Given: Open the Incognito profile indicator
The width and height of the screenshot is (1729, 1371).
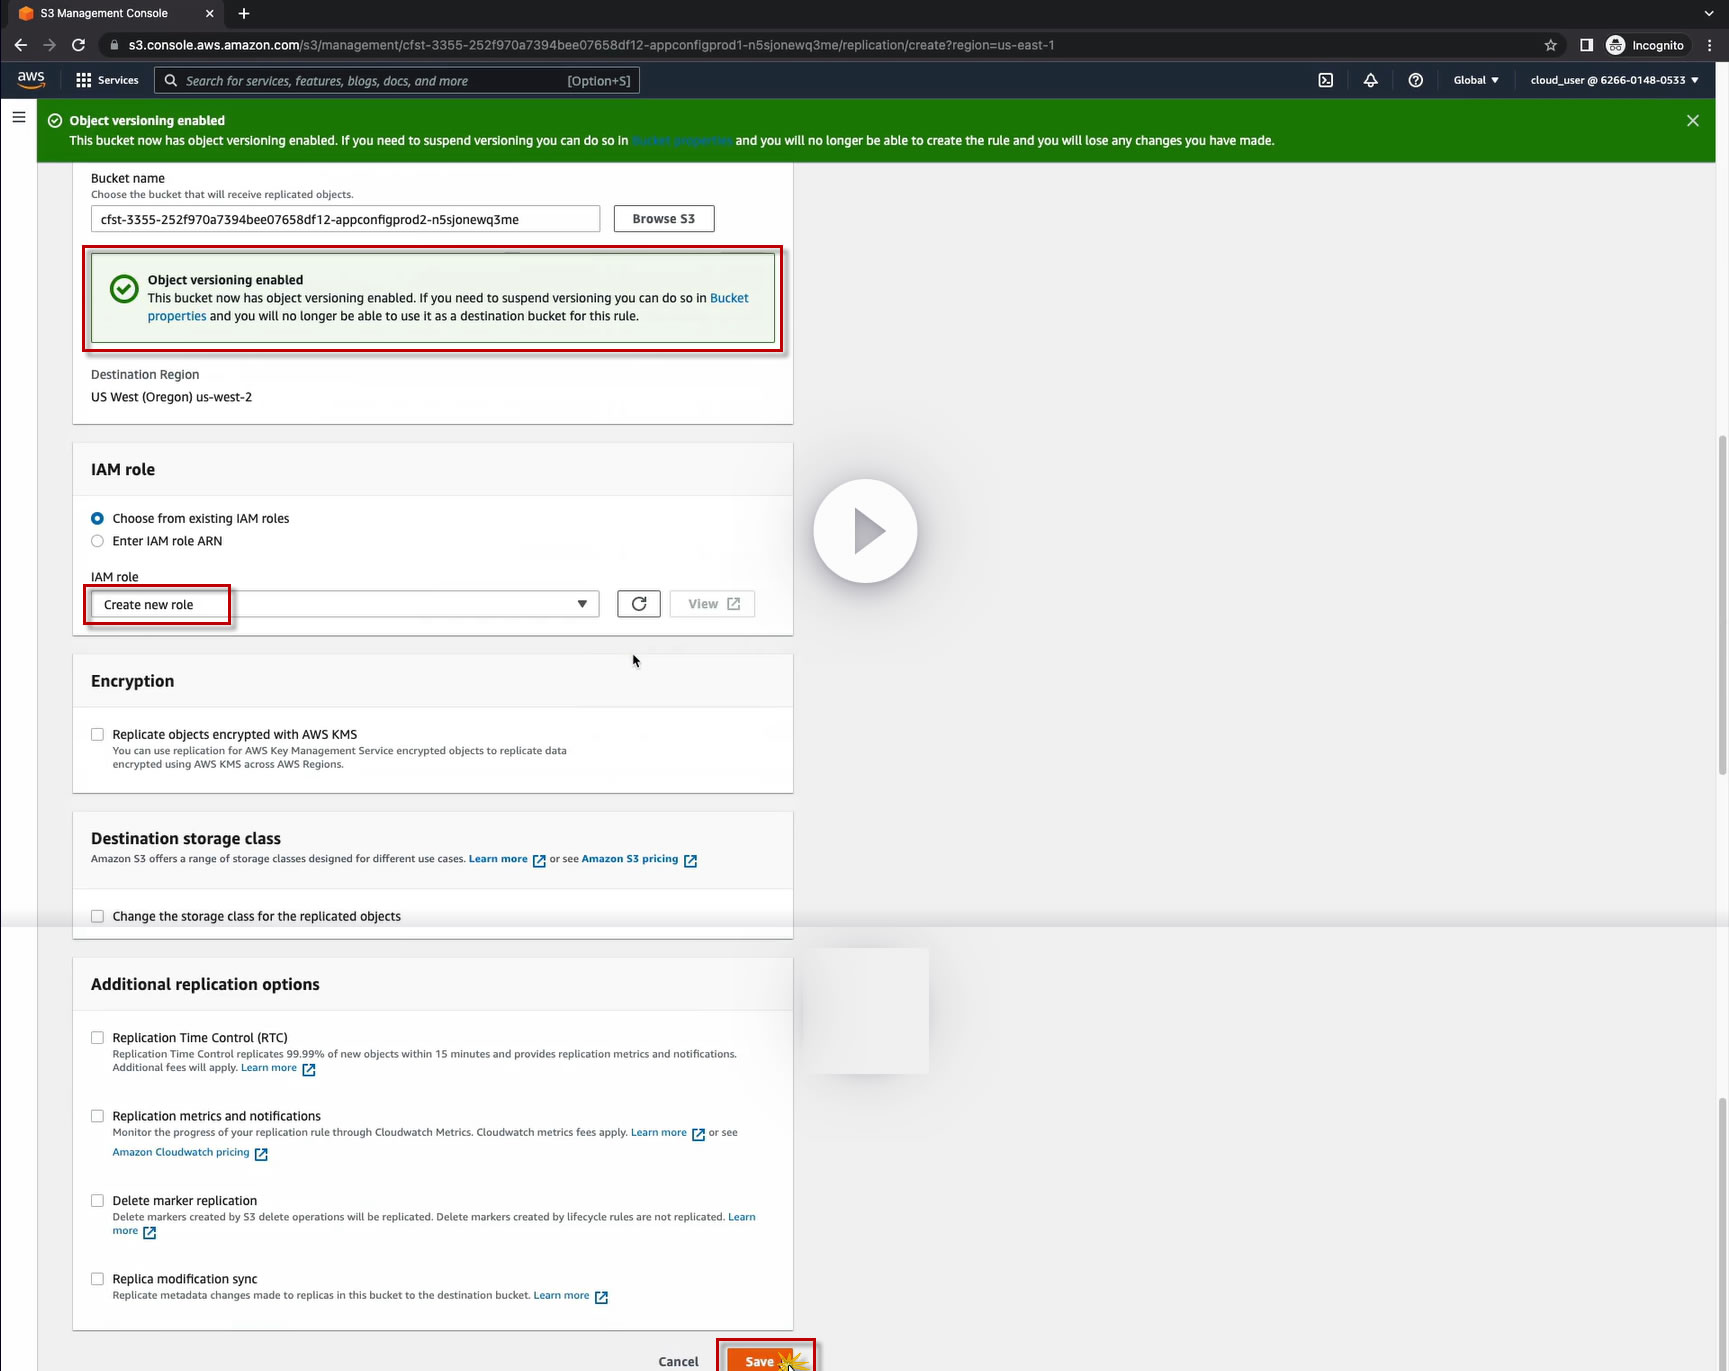Looking at the screenshot, I should [x=1645, y=45].
